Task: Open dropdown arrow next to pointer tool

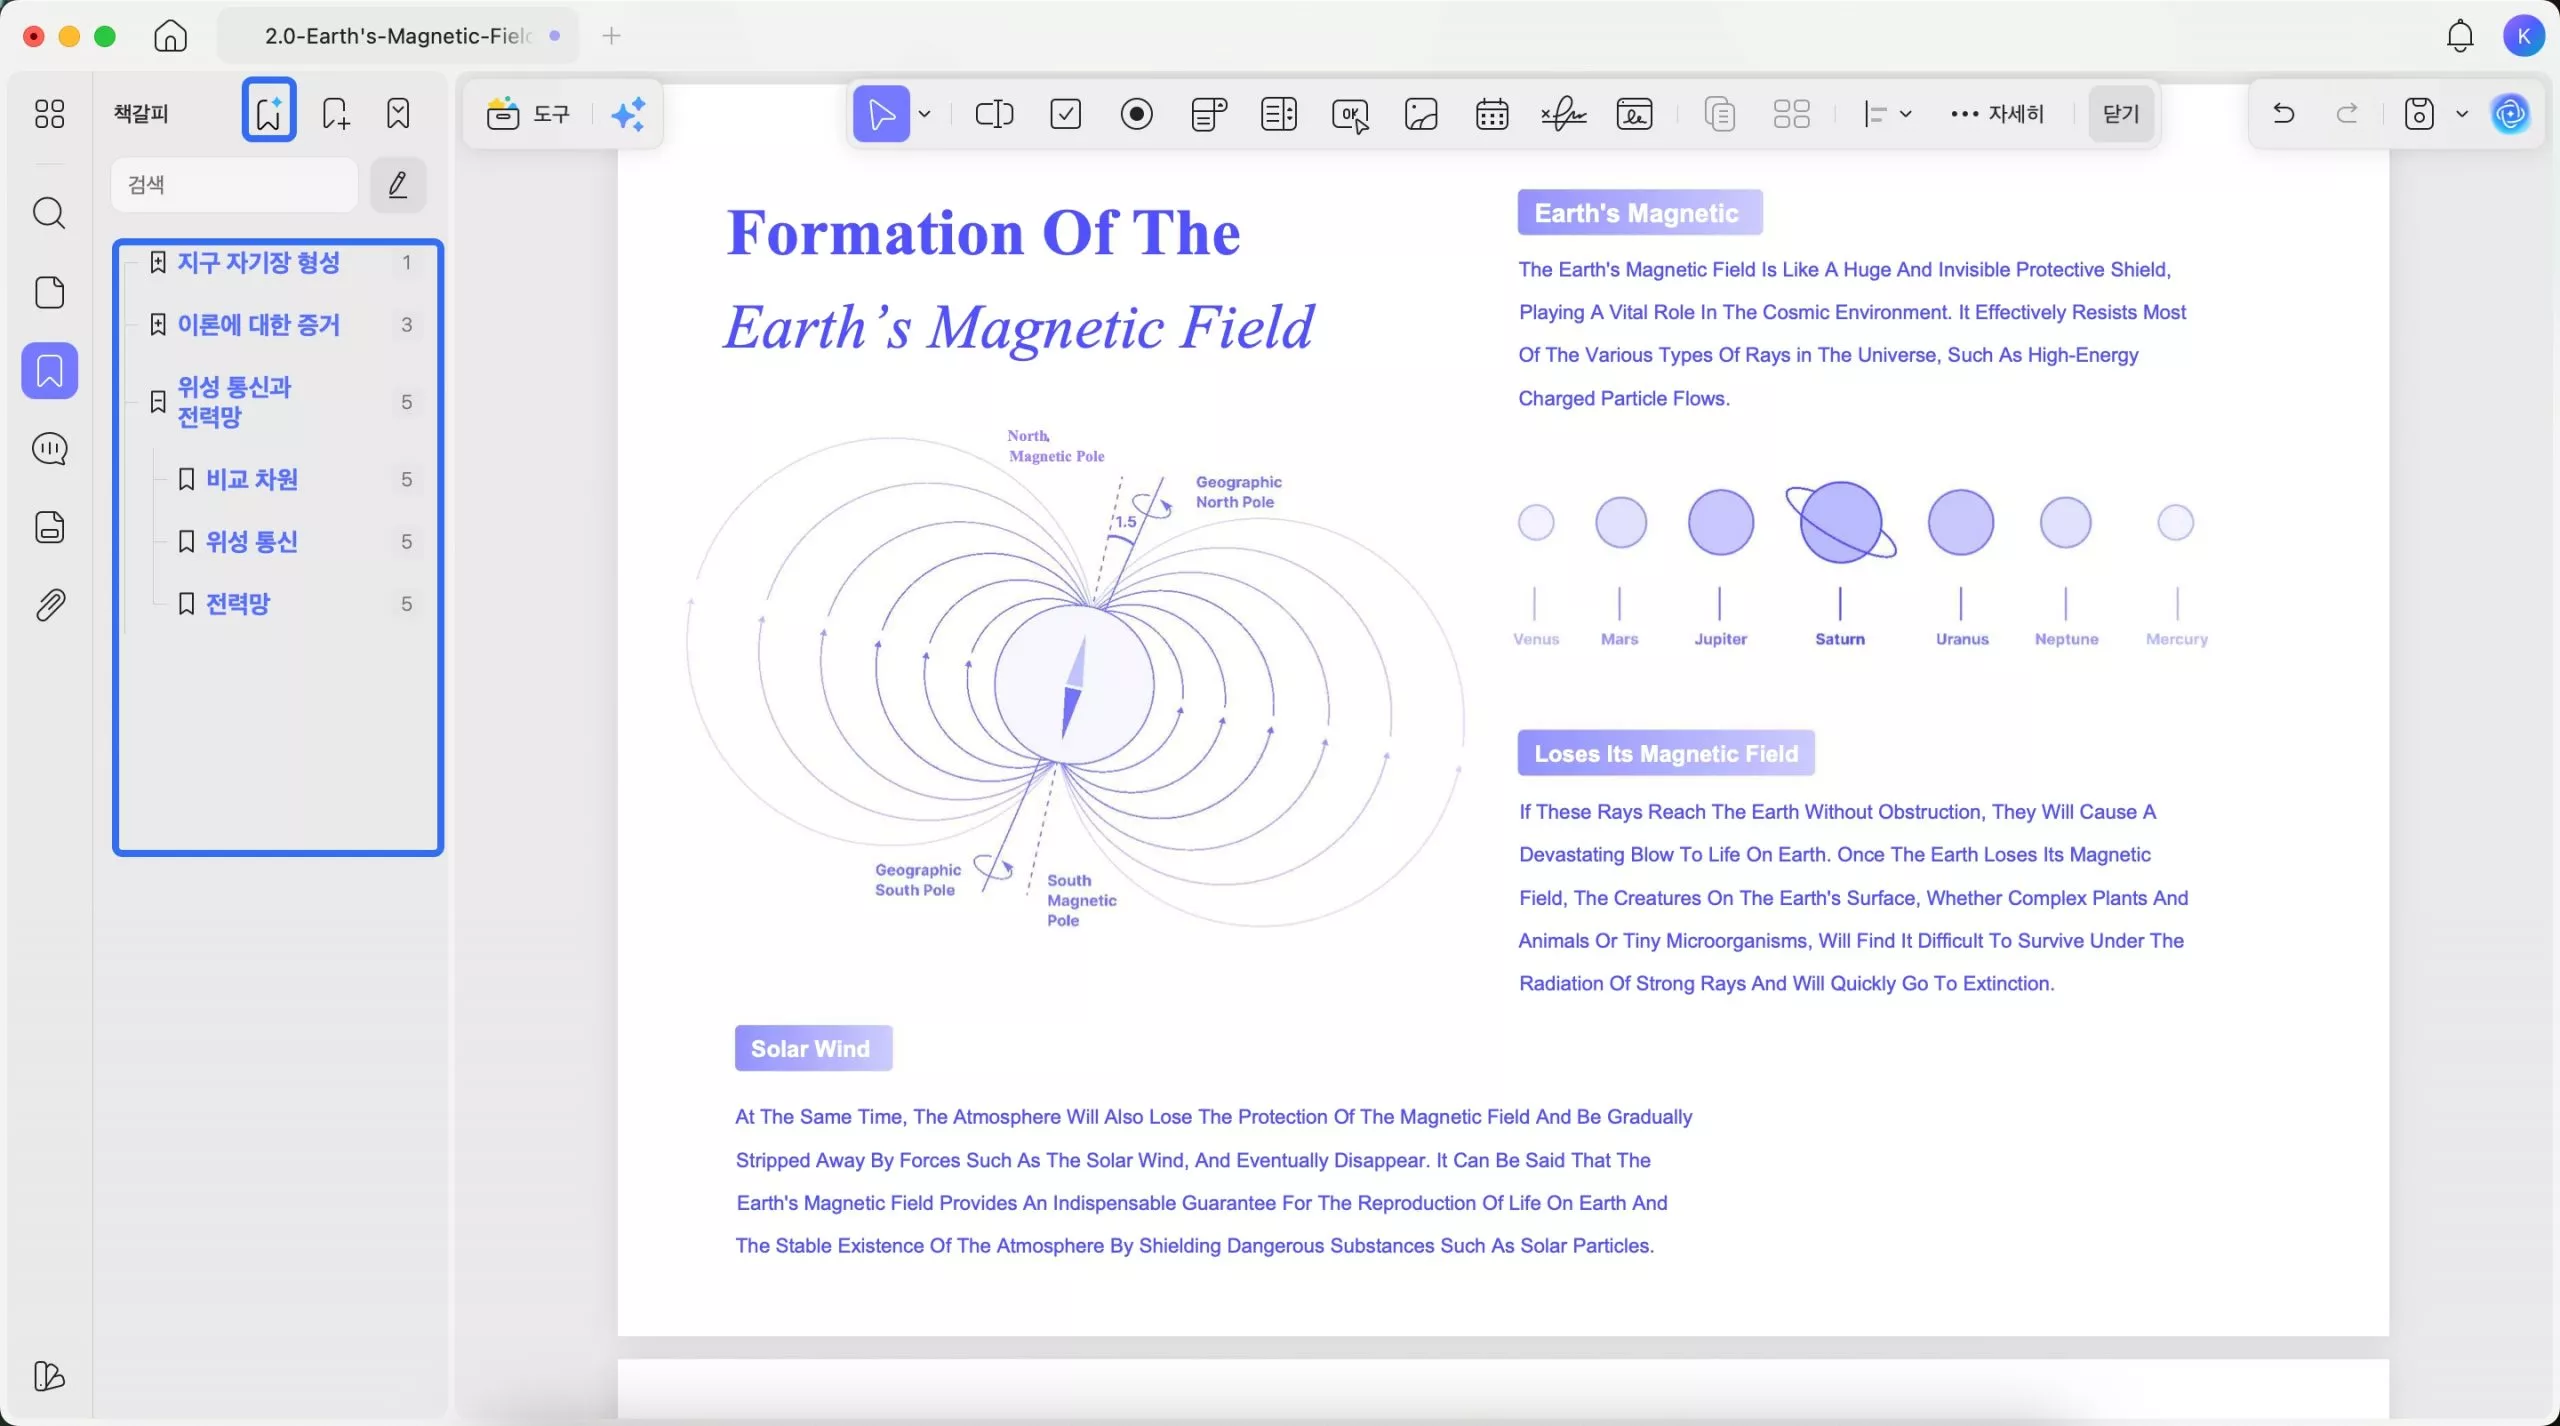Action: tap(925, 114)
